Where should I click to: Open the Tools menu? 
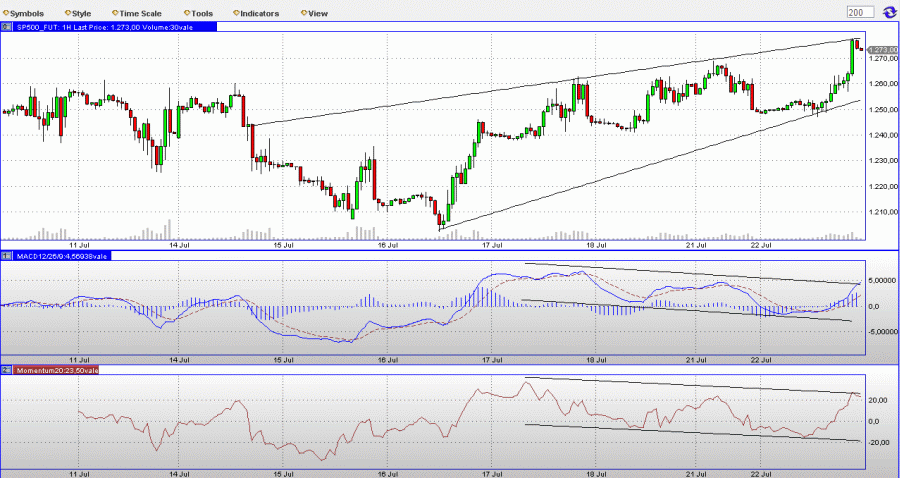tap(199, 13)
